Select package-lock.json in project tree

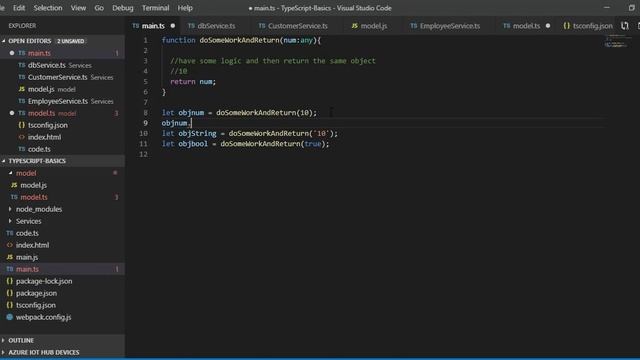tap(62, 281)
